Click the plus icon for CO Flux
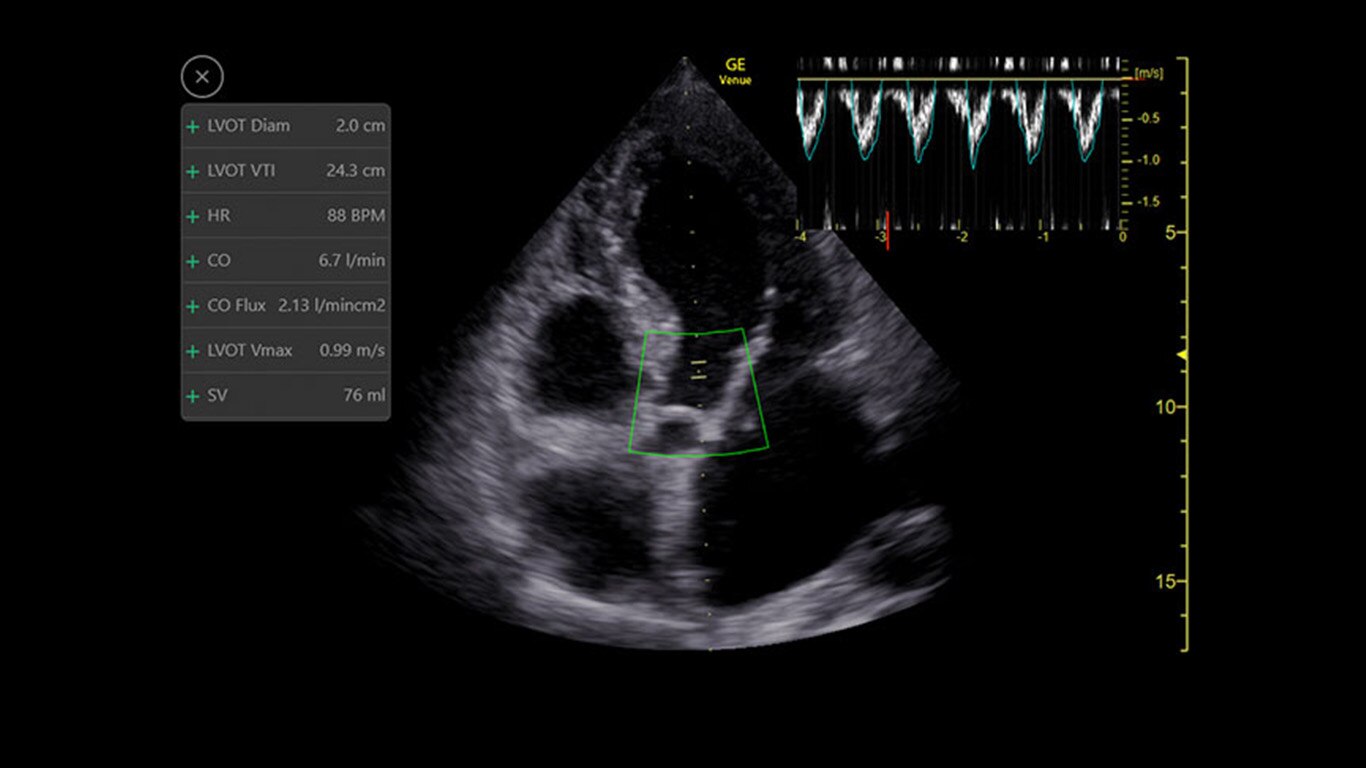Viewport: 1366px width, 768px height. click(191, 305)
